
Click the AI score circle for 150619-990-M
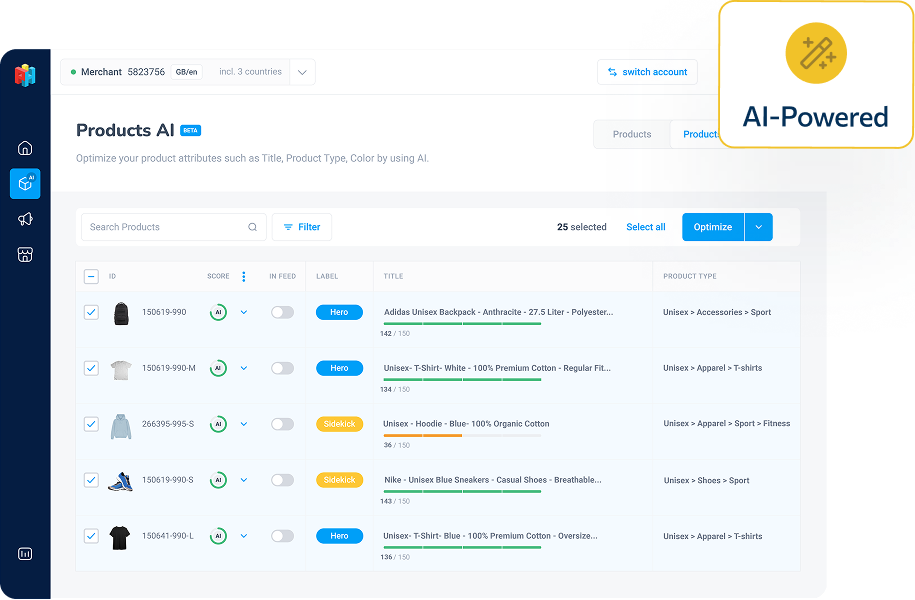coord(218,368)
